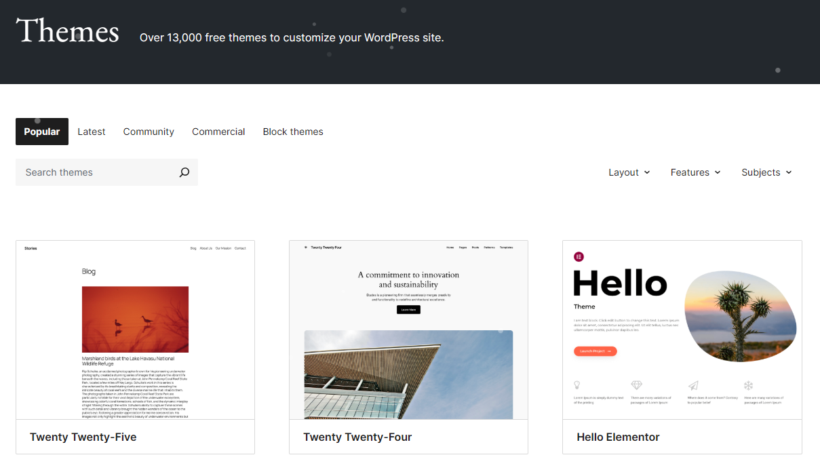The height and width of the screenshot is (472, 820).
Task: Click the Hello Elementor theme title
Action: tap(618, 437)
